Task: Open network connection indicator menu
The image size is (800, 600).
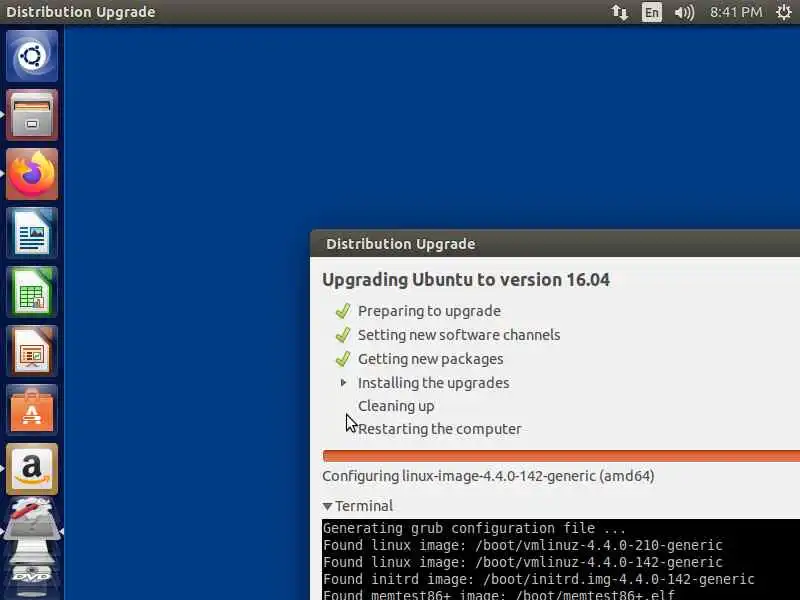Action: pyautogui.click(x=620, y=12)
